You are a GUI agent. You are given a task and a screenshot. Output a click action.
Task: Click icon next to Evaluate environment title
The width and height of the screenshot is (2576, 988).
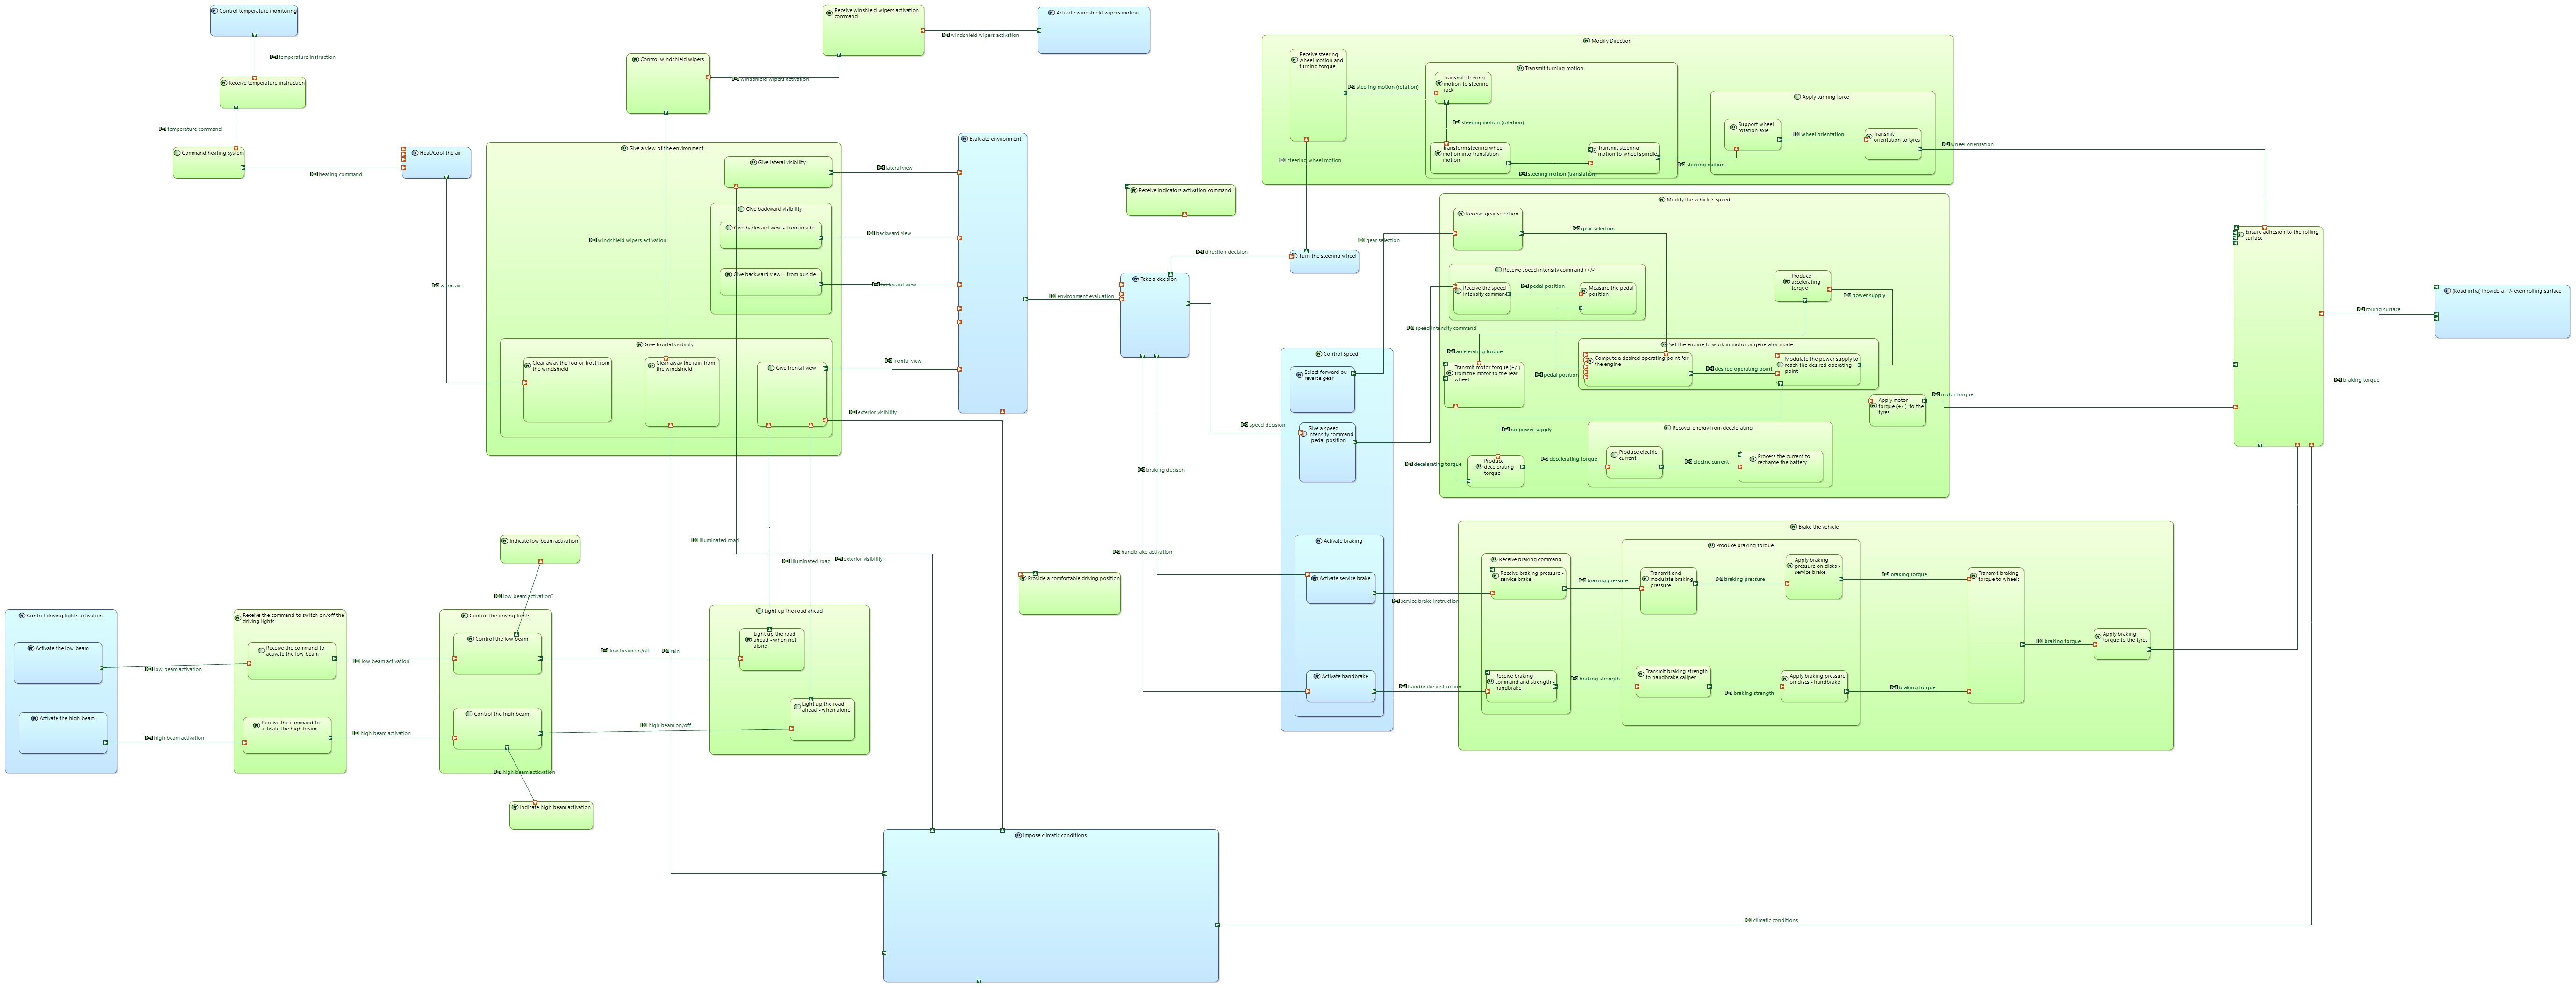click(964, 139)
